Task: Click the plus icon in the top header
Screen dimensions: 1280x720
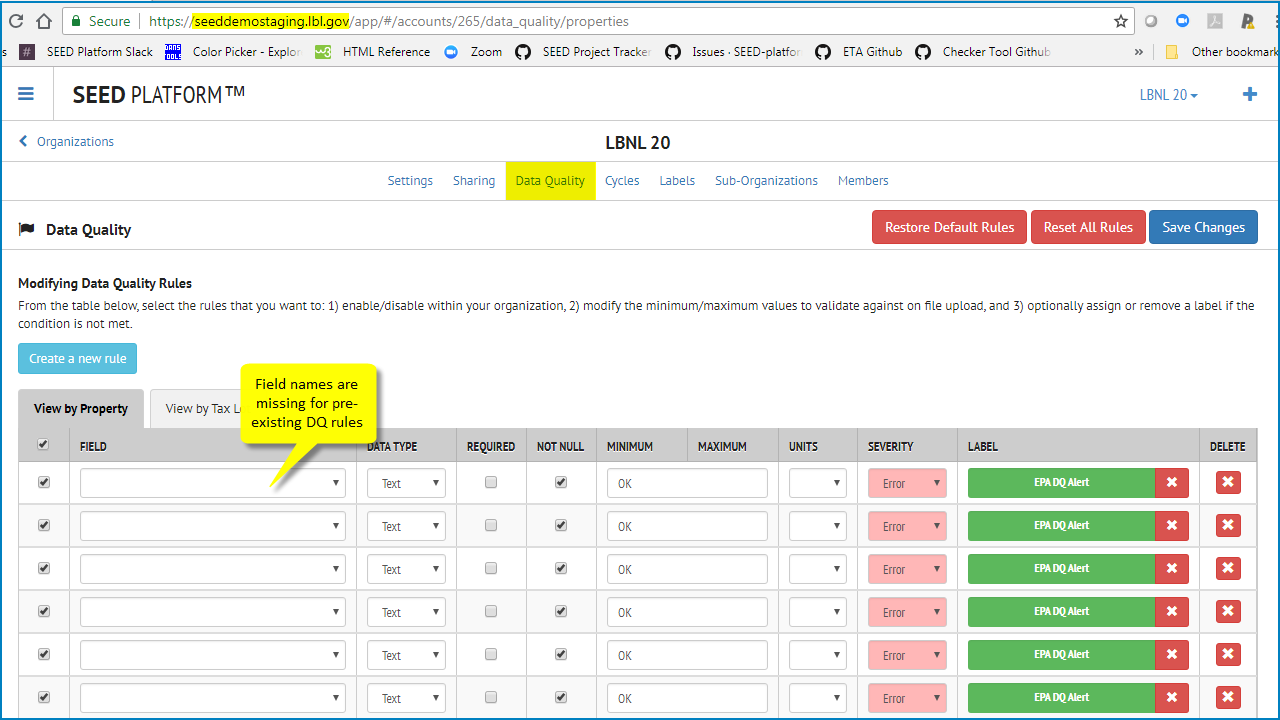Action: (x=1249, y=94)
